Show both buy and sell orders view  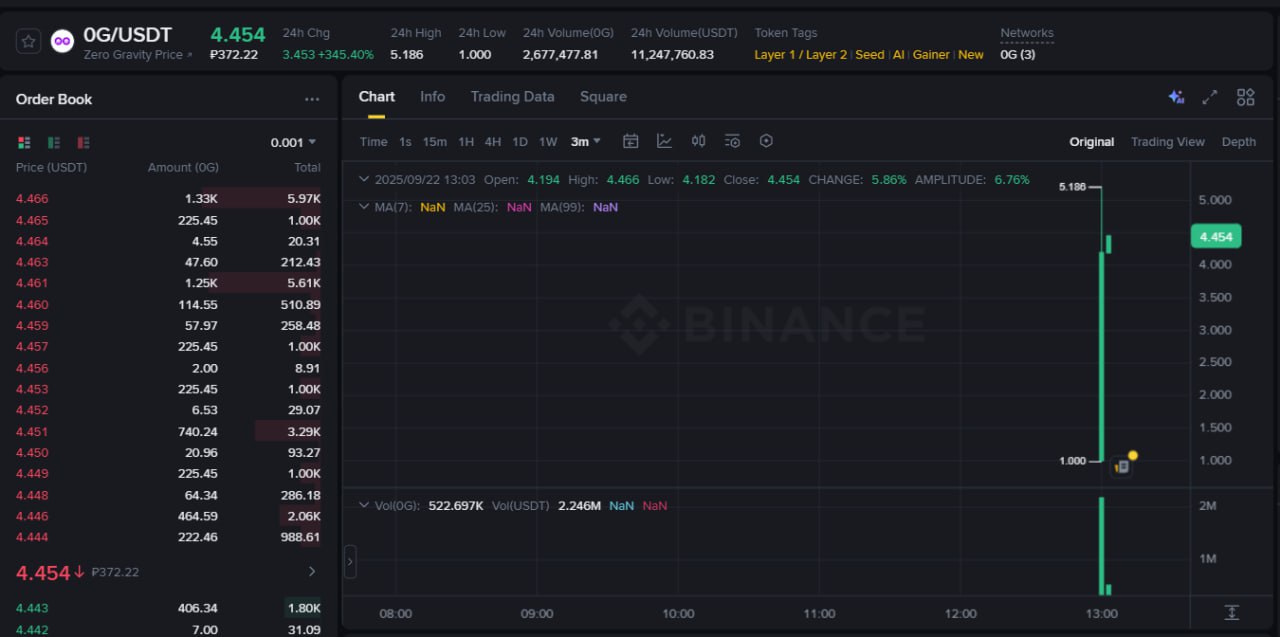(24, 142)
